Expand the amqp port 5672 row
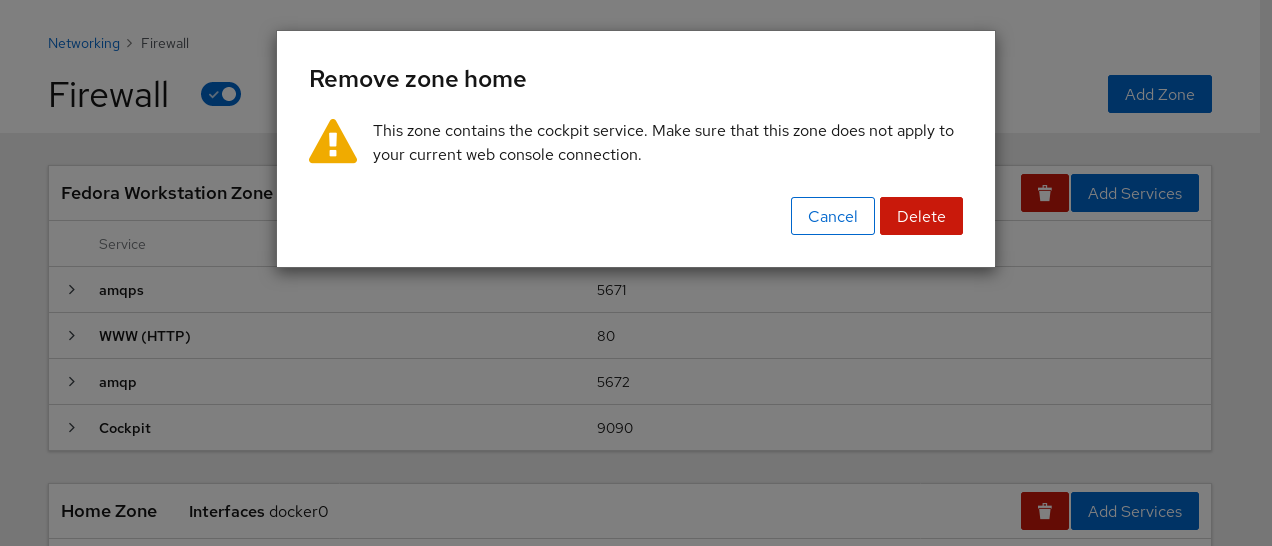This screenshot has height=546, width=1272. [72, 382]
